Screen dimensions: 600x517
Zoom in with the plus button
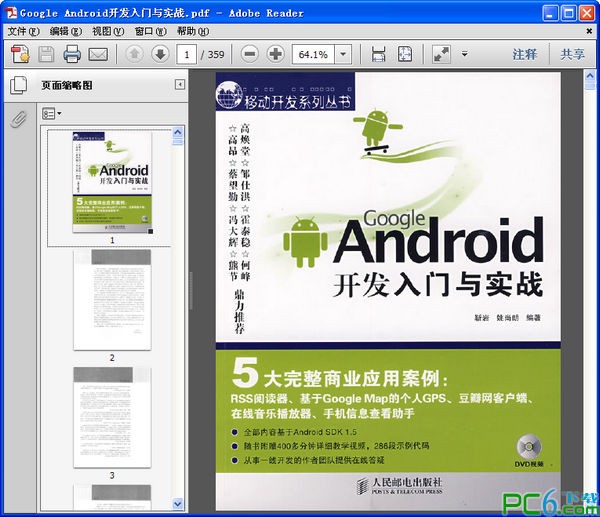276,54
